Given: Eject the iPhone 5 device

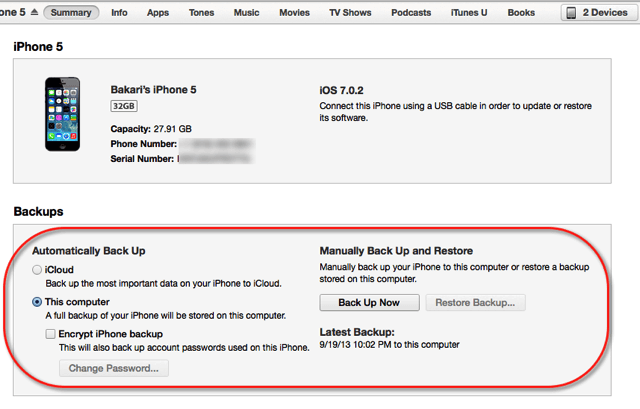Looking at the screenshot, I should (35, 12).
